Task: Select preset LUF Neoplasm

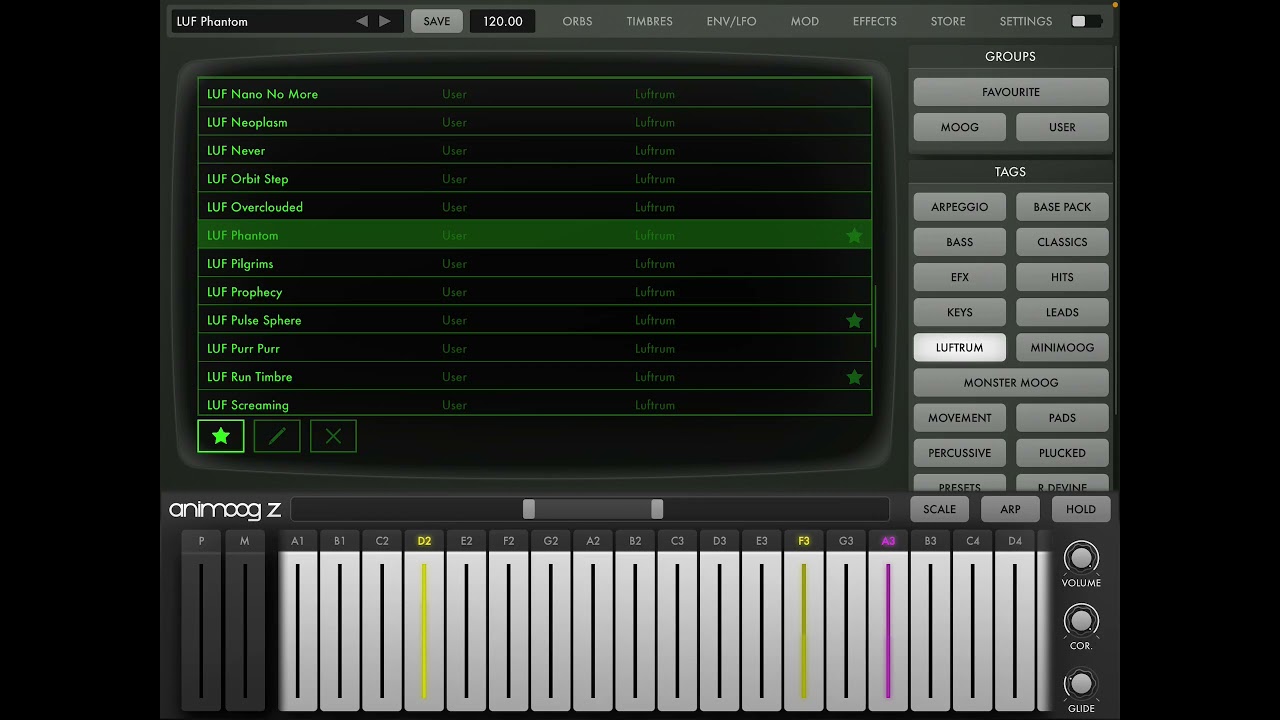Action: [535, 122]
